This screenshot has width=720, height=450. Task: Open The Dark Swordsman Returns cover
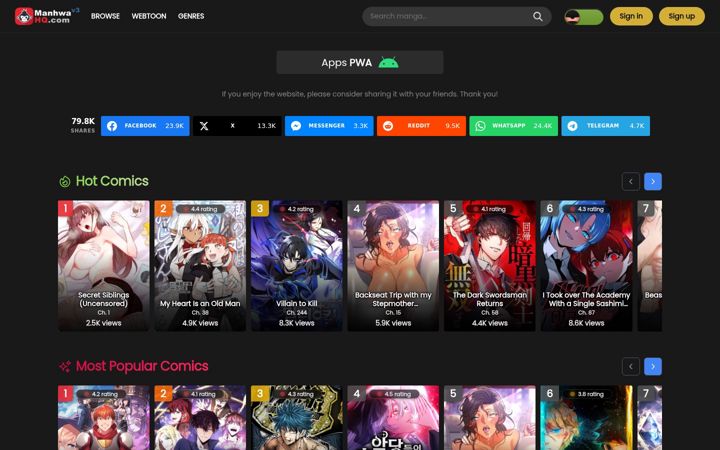coord(489,265)
